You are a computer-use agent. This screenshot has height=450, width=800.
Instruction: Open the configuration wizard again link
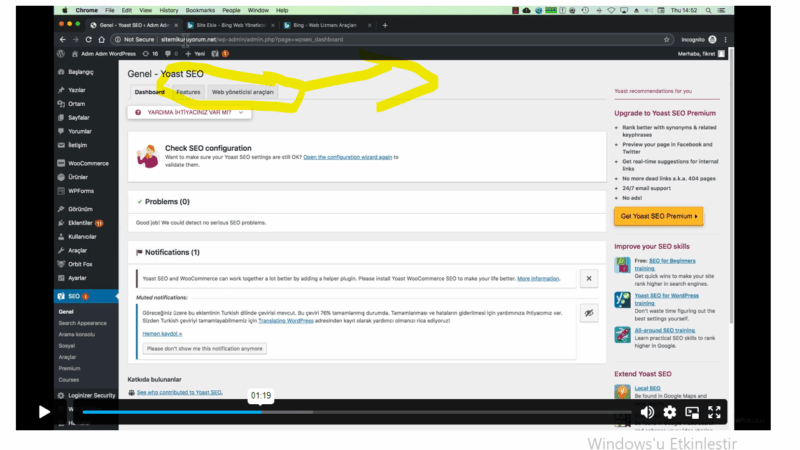(x=347, y=157)
